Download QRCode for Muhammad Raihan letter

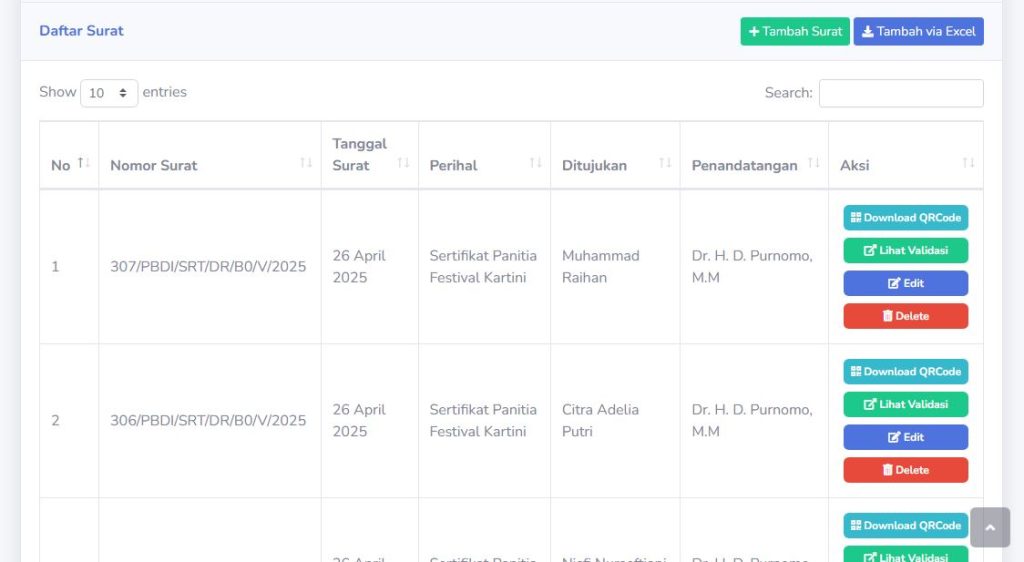click(906, 217)
